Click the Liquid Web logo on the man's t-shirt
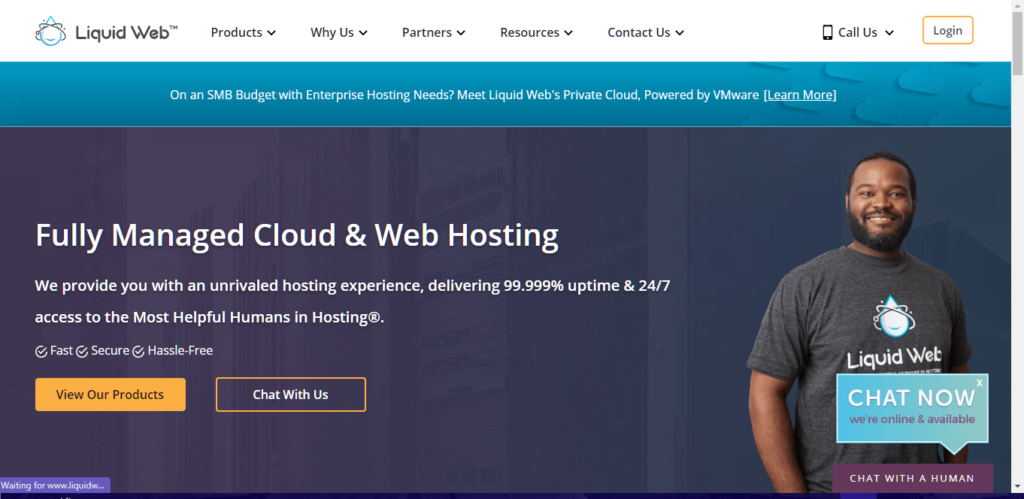 (895, 334)
